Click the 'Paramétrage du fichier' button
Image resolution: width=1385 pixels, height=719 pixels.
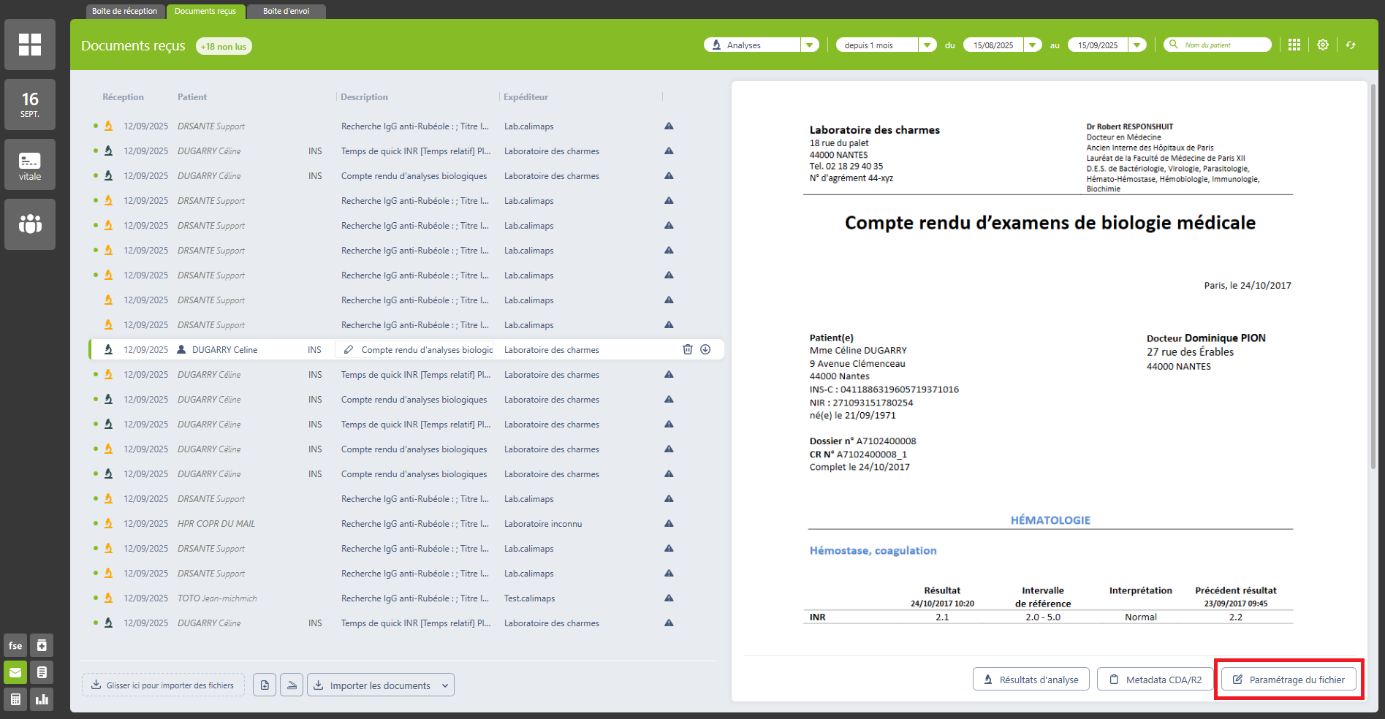1289,680
